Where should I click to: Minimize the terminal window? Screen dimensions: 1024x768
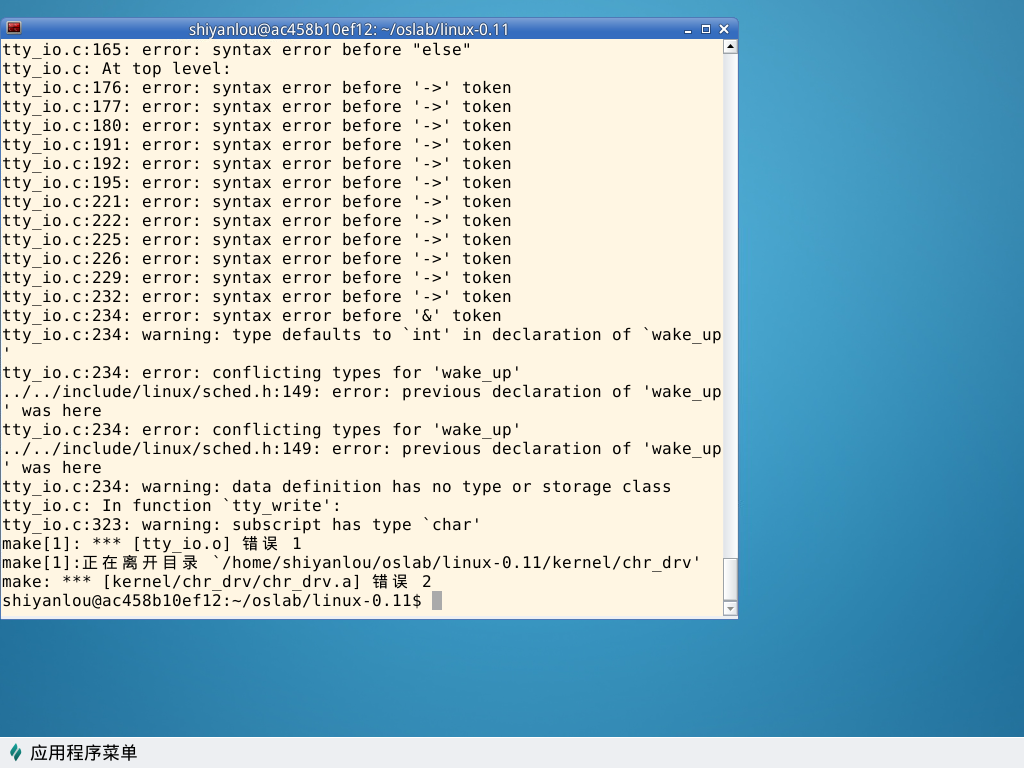pyautogui.click(x=688, y=29)
